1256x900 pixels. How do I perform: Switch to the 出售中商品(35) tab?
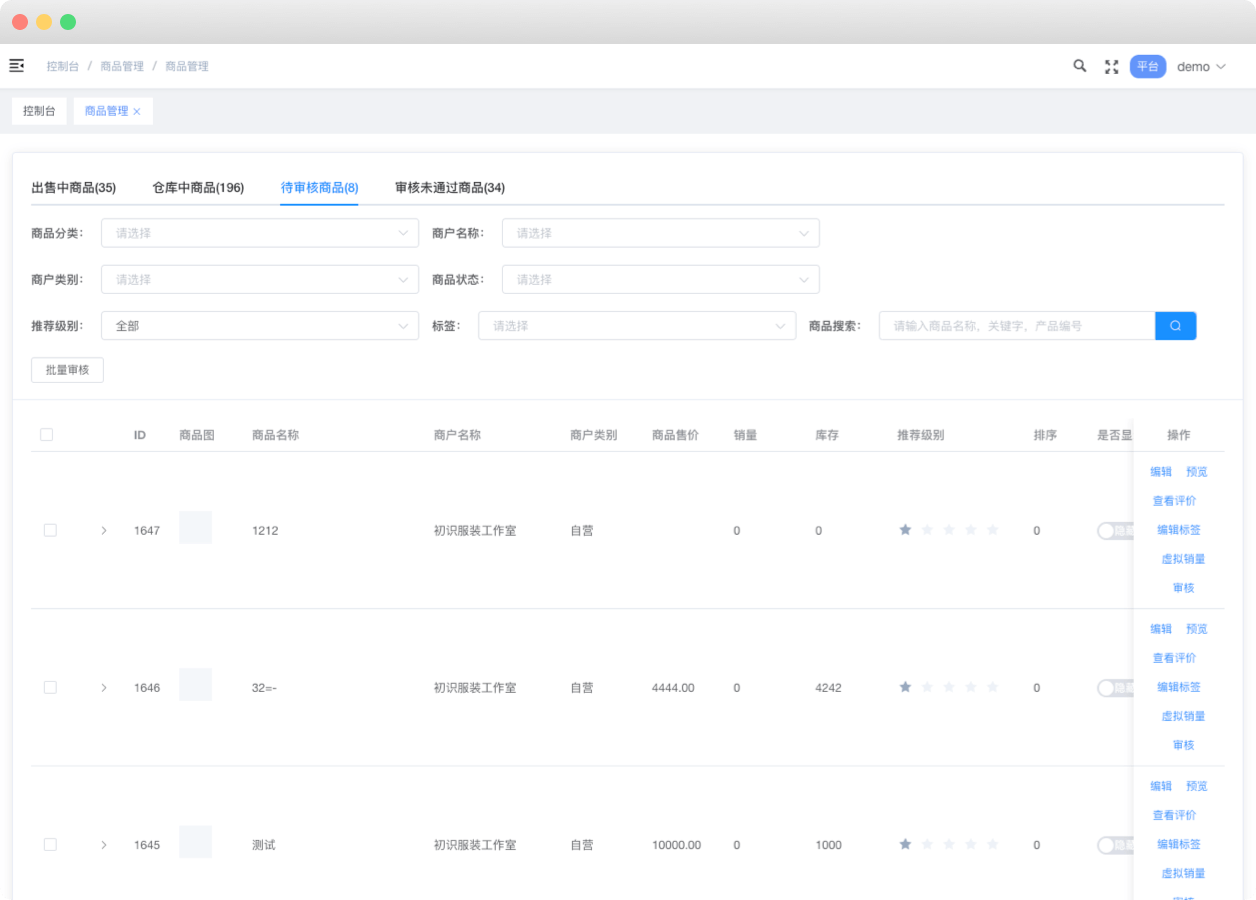(x=74, y=188)
